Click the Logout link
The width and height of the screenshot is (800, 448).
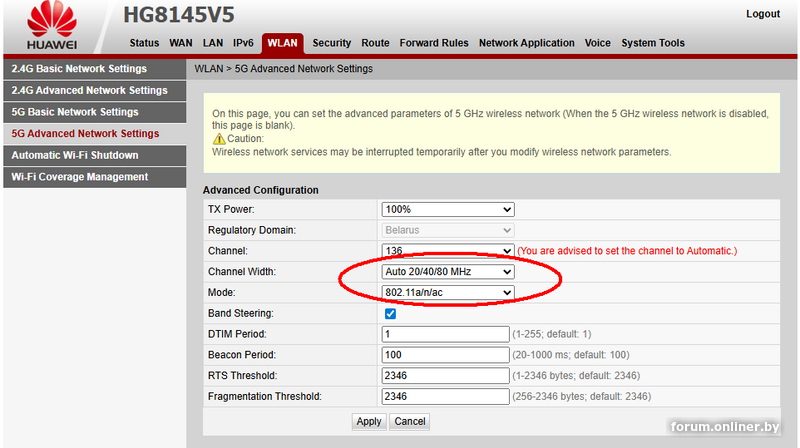tap(763, 14)
